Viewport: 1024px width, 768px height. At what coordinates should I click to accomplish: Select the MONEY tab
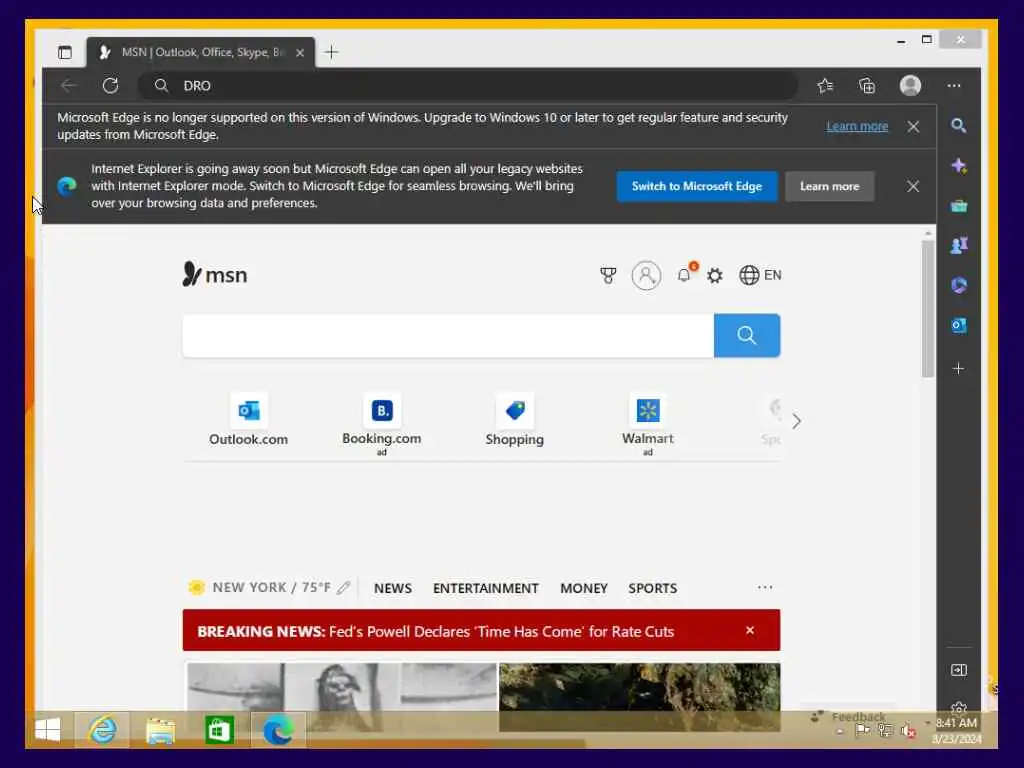[584, 588]
